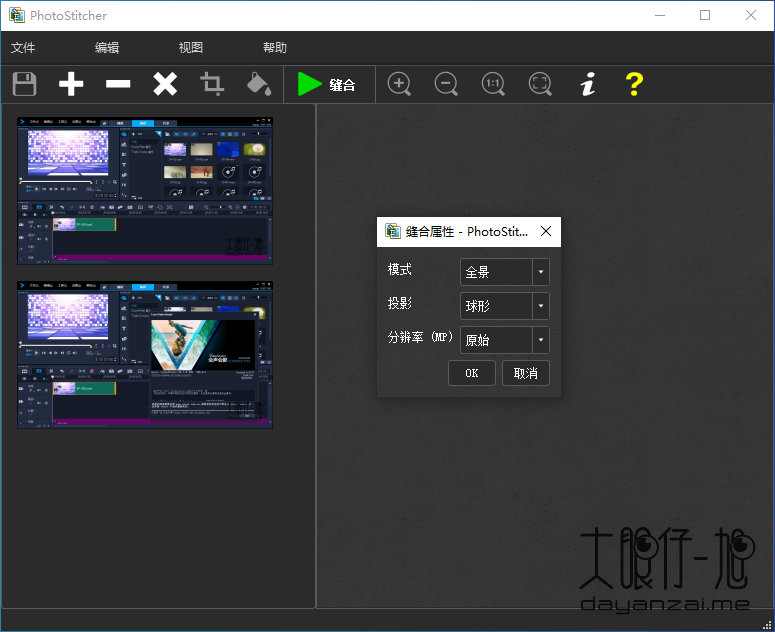
Task: Click the fit-to-window zoom icon
Action: [x=540, y=84]
